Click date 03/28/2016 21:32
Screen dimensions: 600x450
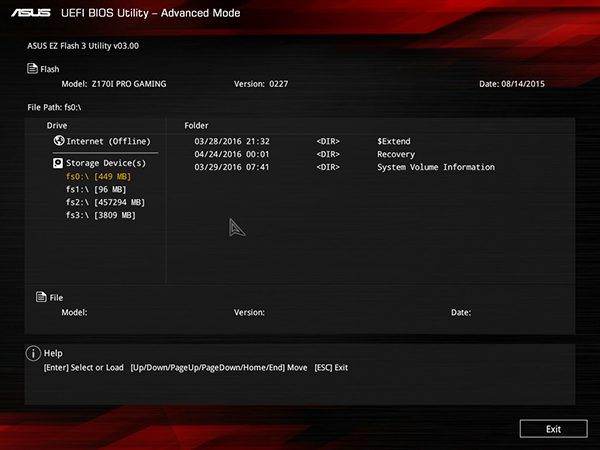[232, 141]
